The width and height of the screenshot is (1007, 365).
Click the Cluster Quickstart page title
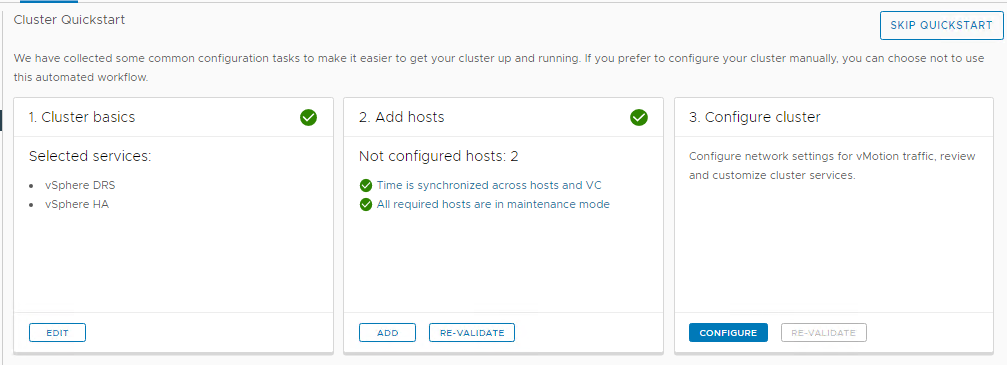[69, 20]
